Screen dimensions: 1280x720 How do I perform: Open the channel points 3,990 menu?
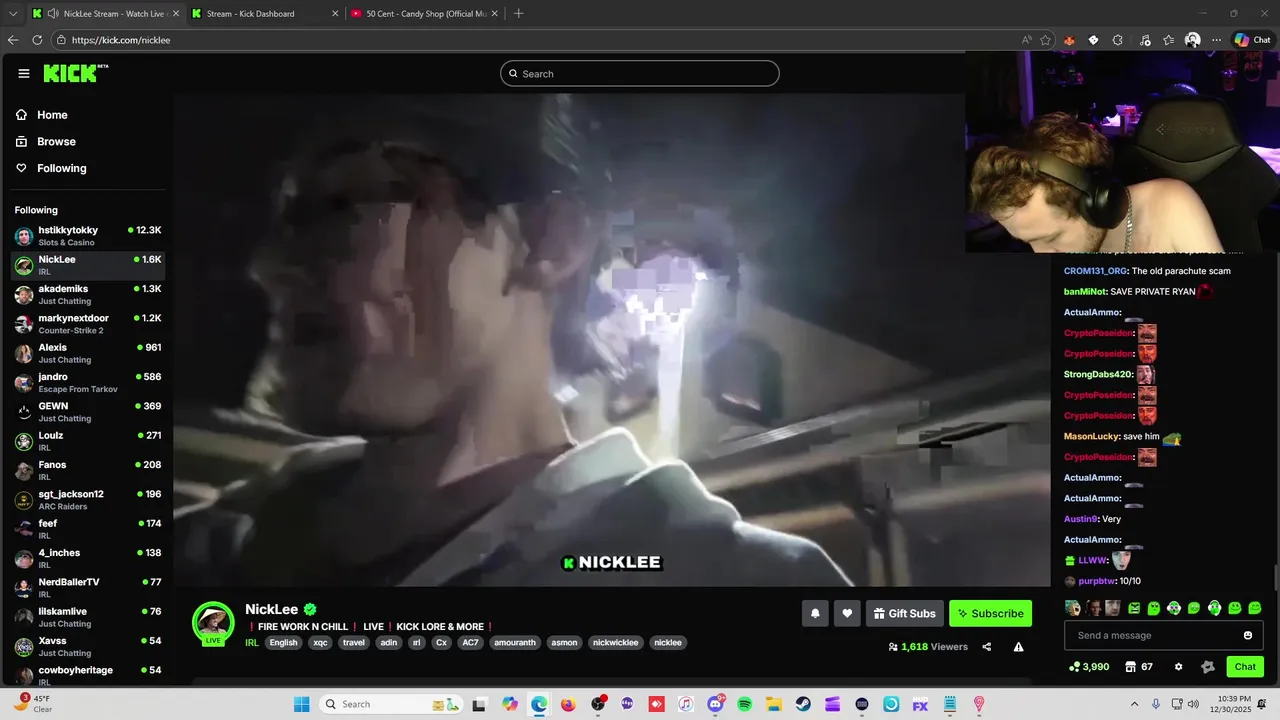[x=1089, y=667]
